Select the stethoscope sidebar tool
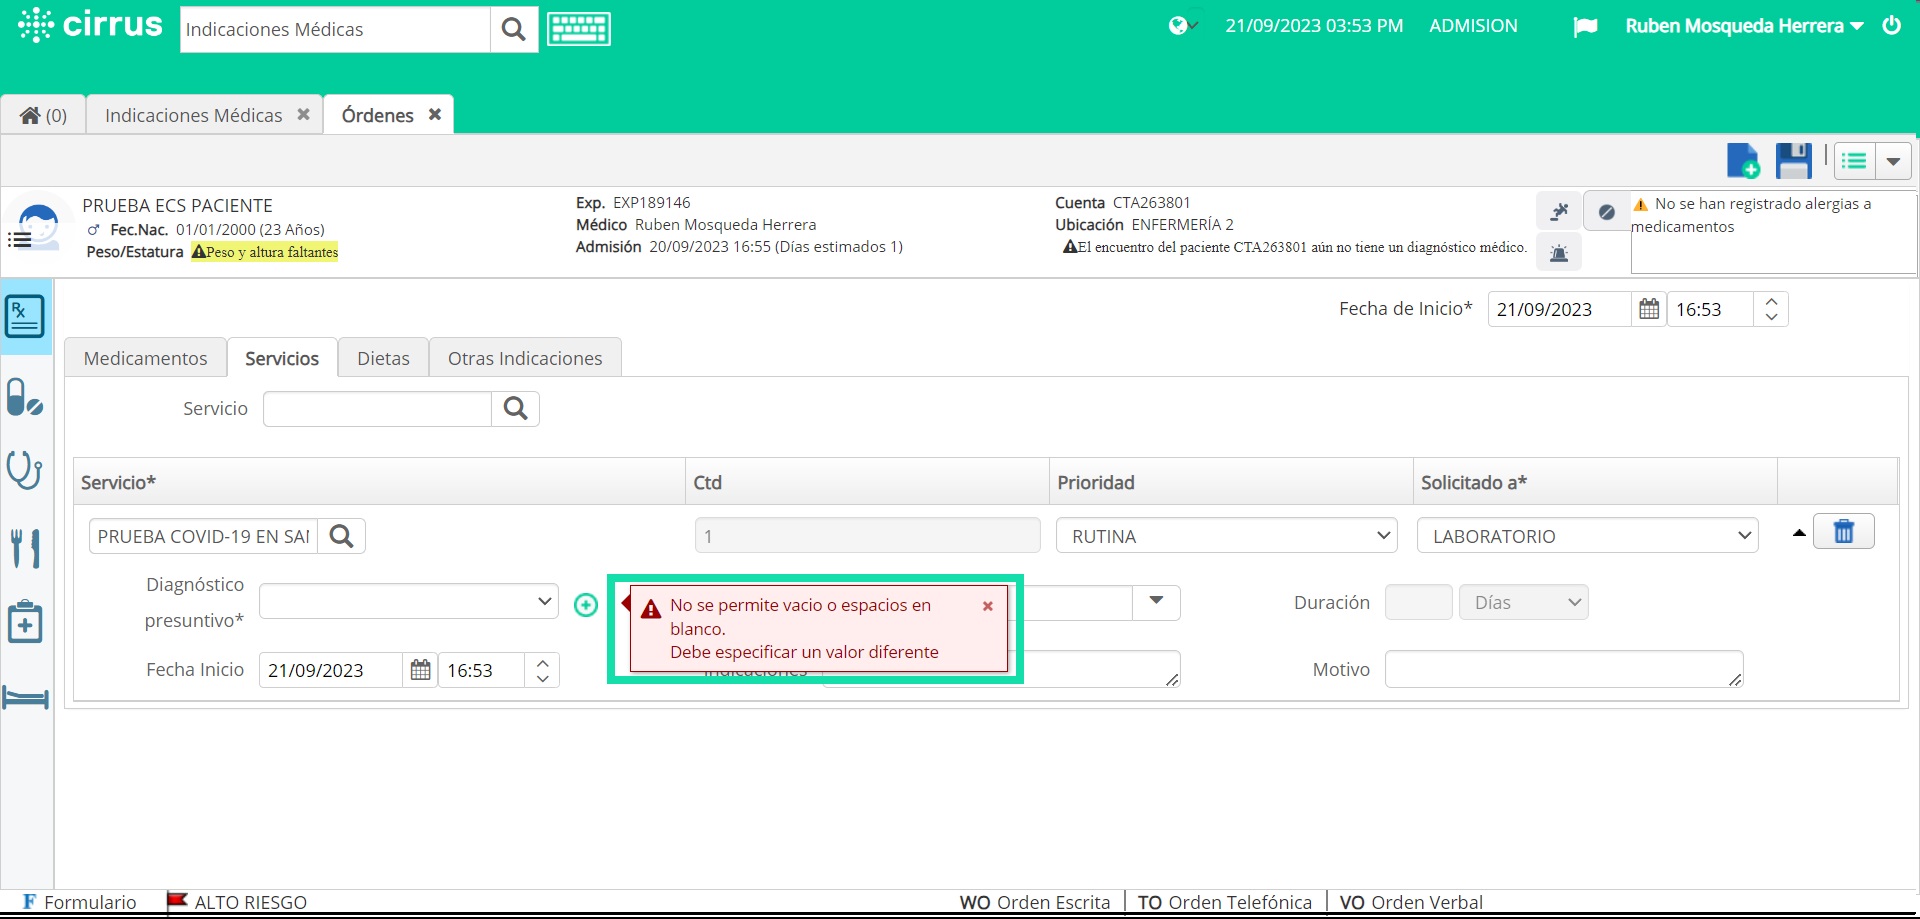 (x=25, y=470)
